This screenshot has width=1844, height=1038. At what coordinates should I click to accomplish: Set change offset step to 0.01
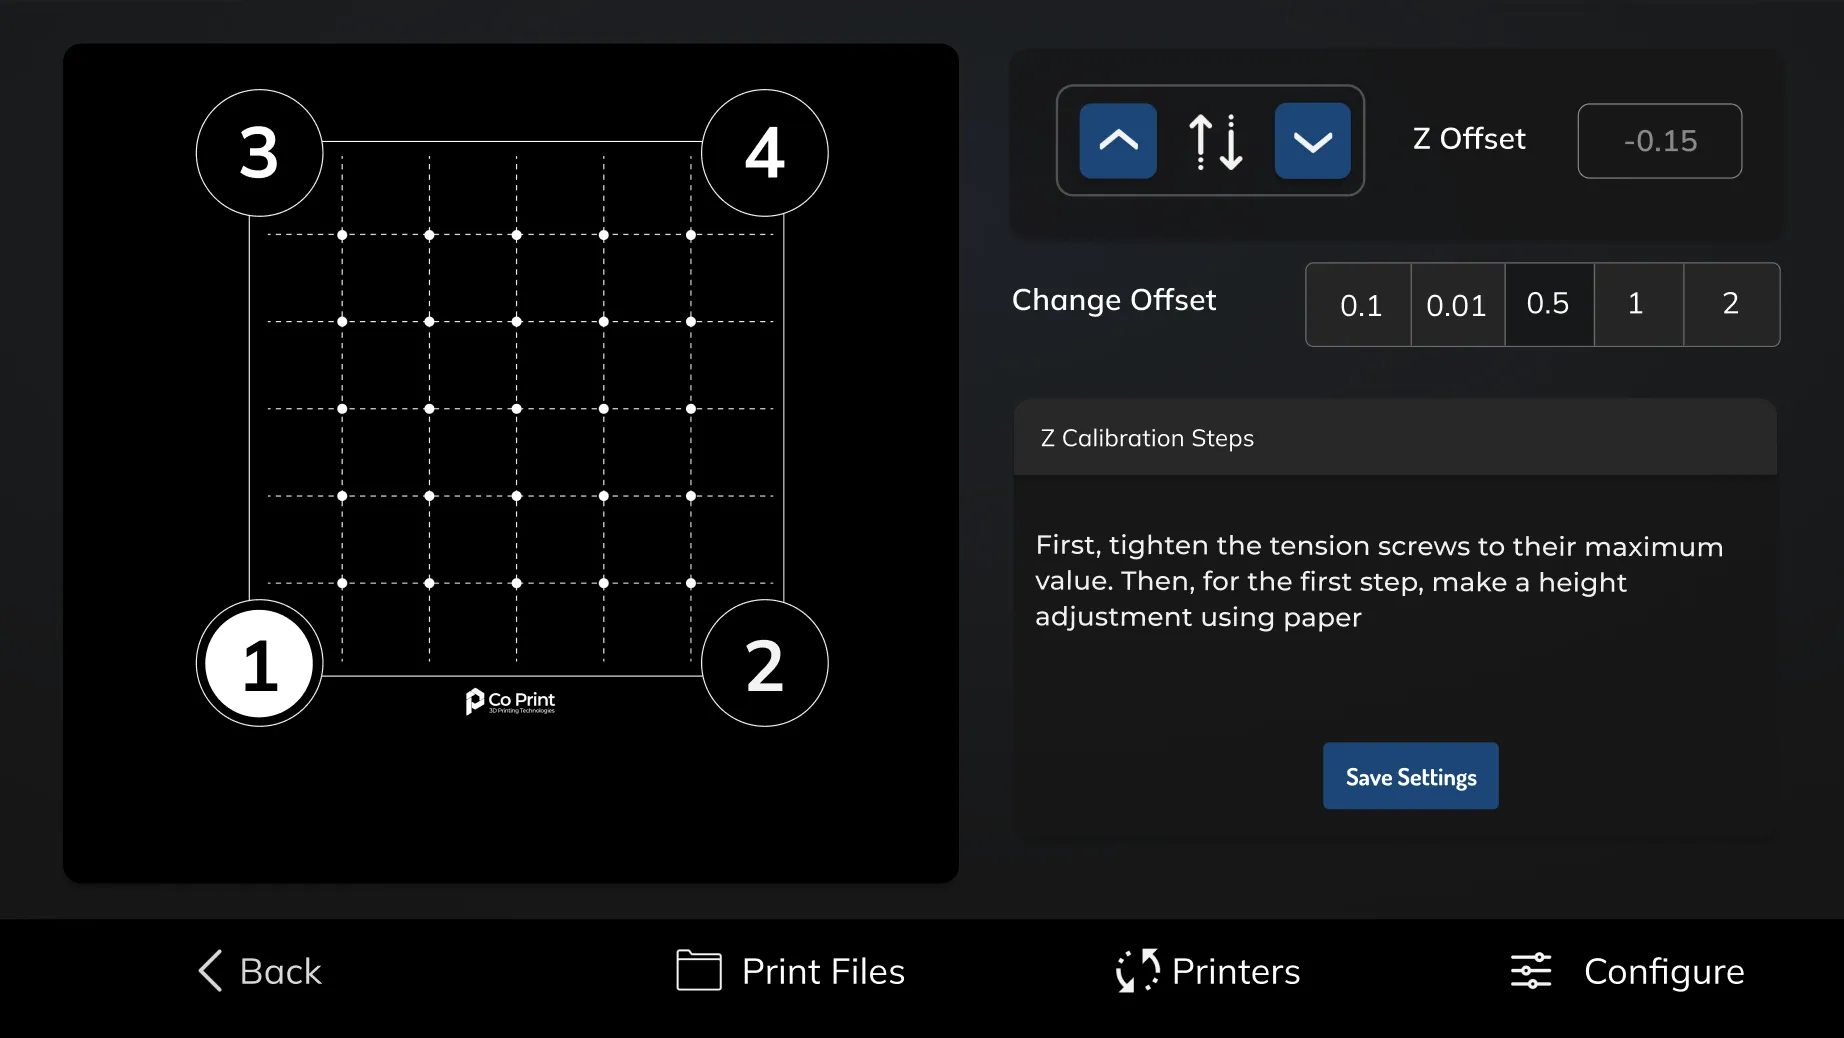[1457, 305]
